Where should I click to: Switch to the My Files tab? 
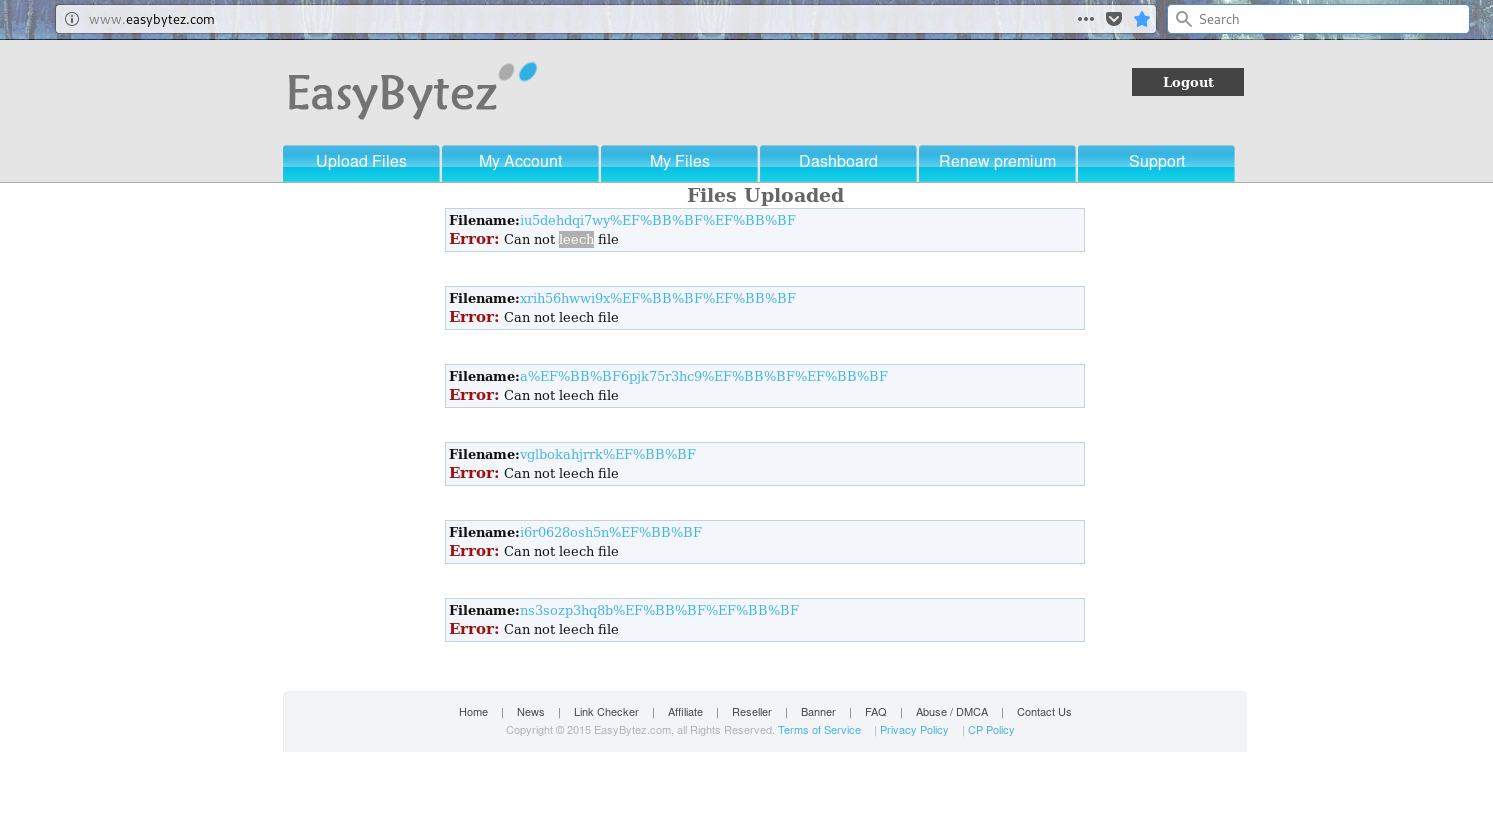679,163
